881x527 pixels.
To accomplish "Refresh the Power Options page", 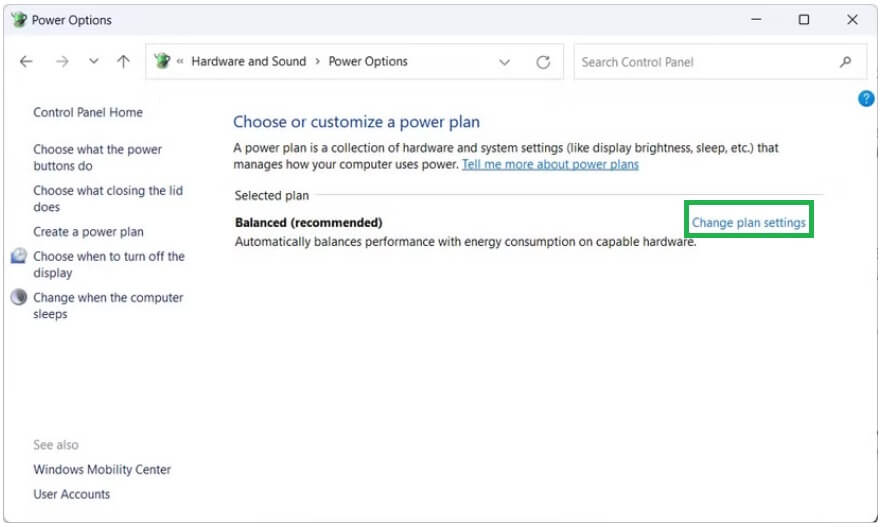I will pyautogui.click(x=543, y=62).
